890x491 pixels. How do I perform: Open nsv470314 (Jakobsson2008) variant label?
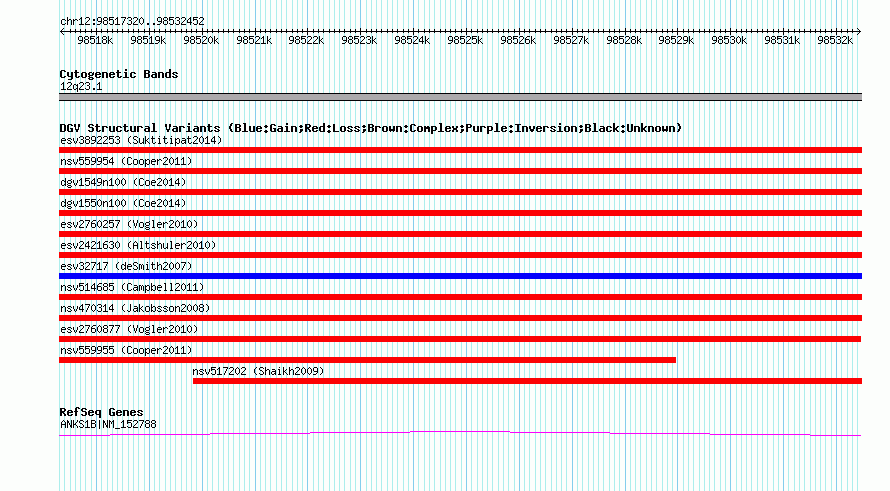[135, 308]
